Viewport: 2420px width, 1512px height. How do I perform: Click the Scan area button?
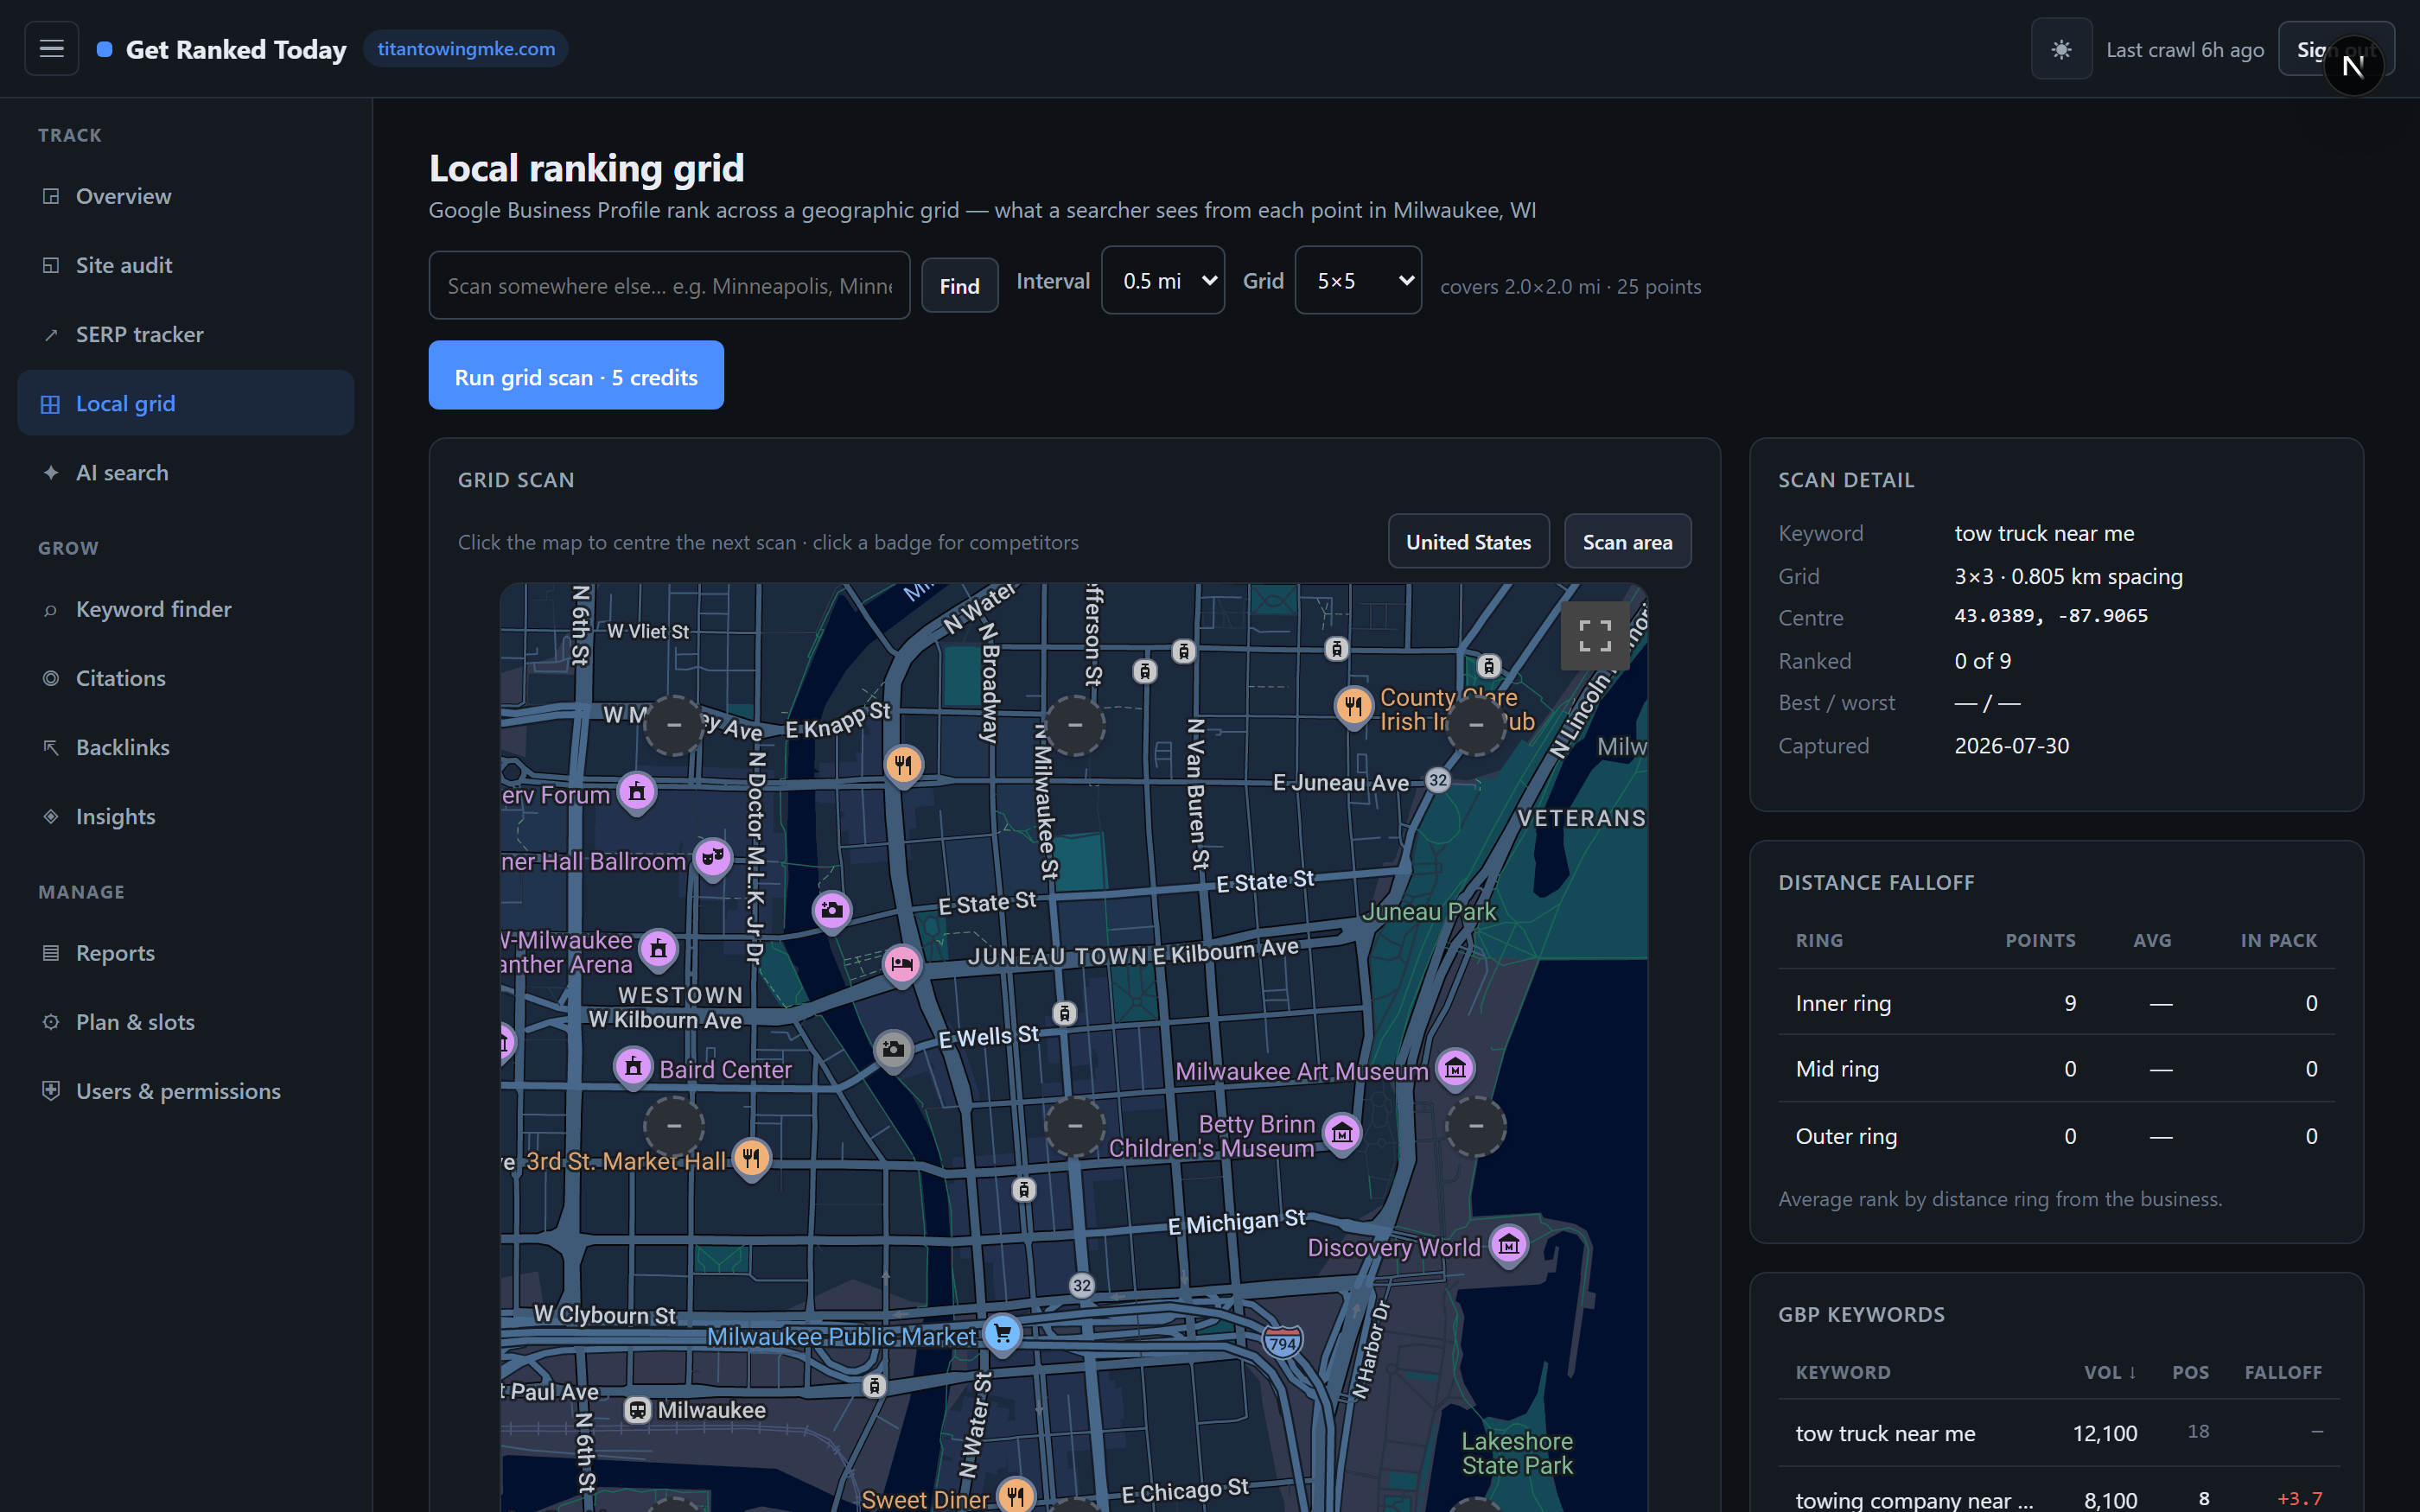click(x=1627, y=542)
